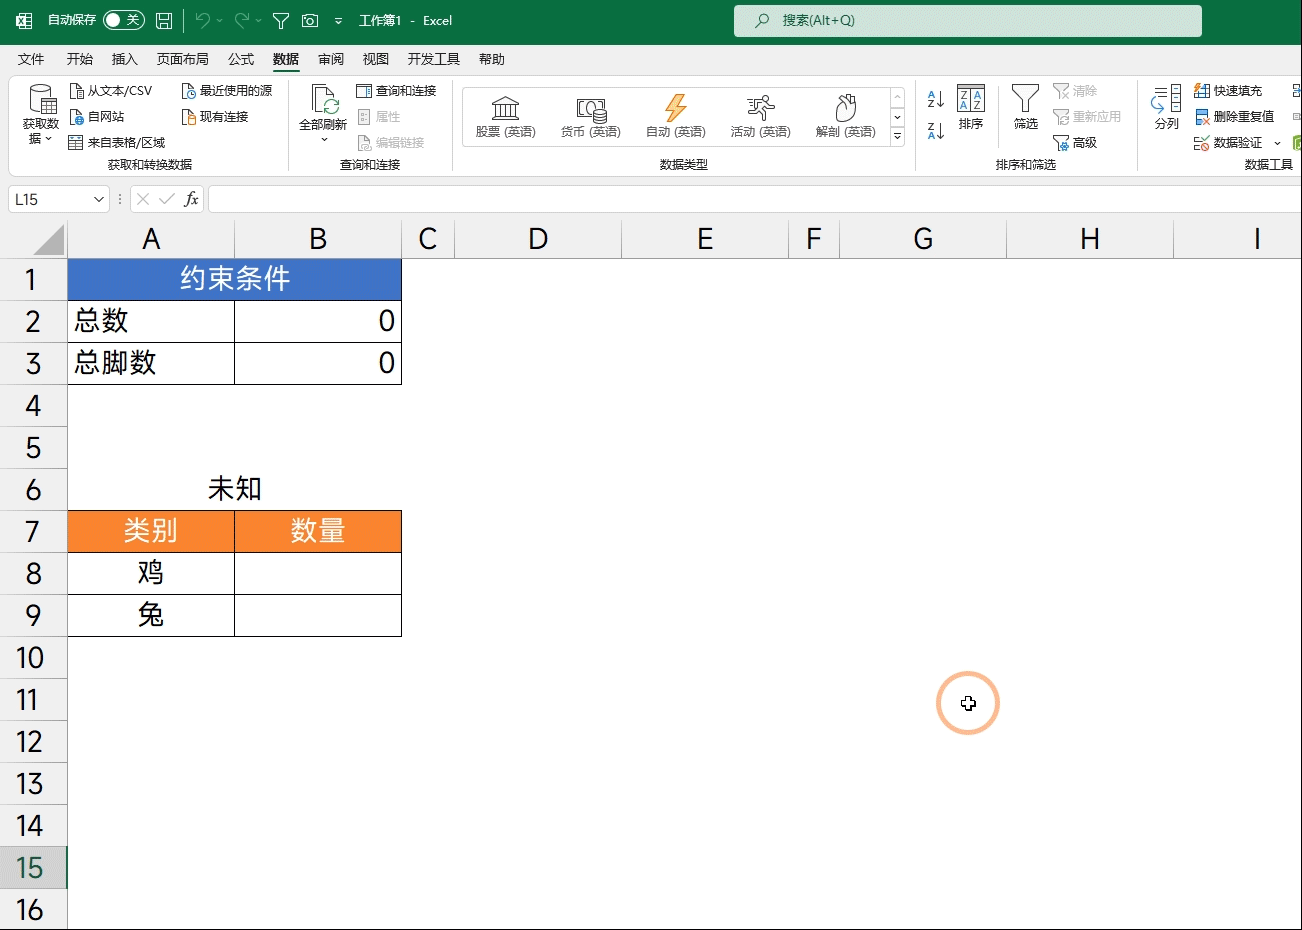Choose 自网站 (From Web) import
Screen dimensions: 1302x930
click(x=96, y=116)
